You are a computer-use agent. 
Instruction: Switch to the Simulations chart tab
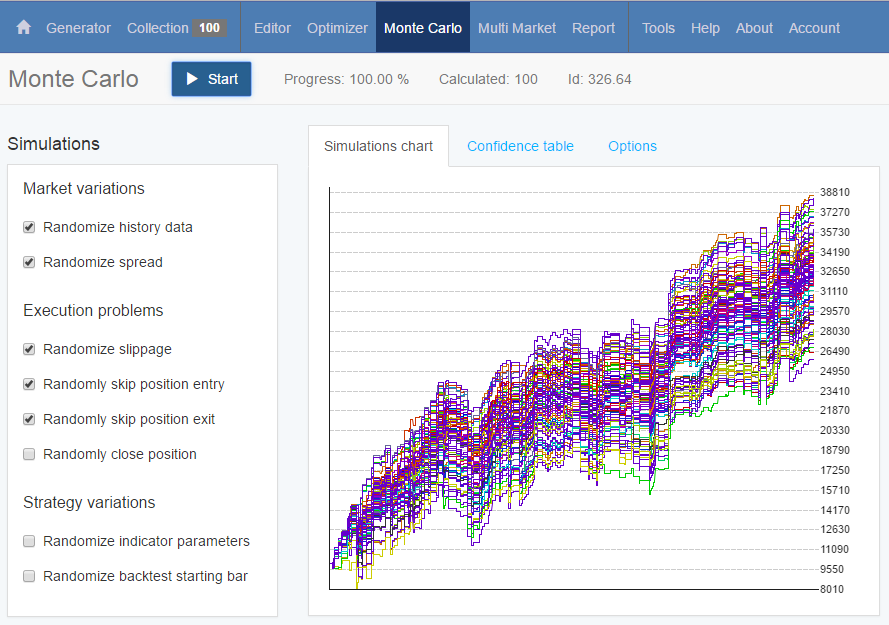tap(378, 146)
